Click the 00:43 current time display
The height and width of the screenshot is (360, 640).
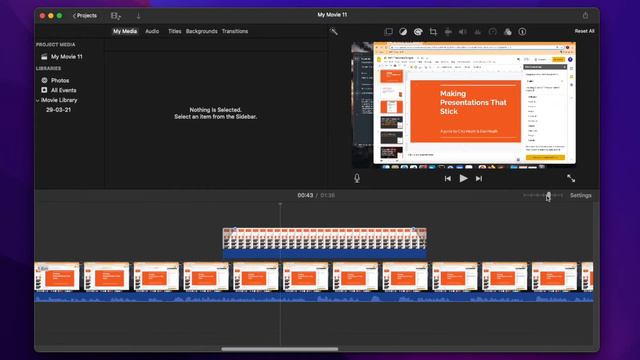pyautogui.click(x=305, y=196)
